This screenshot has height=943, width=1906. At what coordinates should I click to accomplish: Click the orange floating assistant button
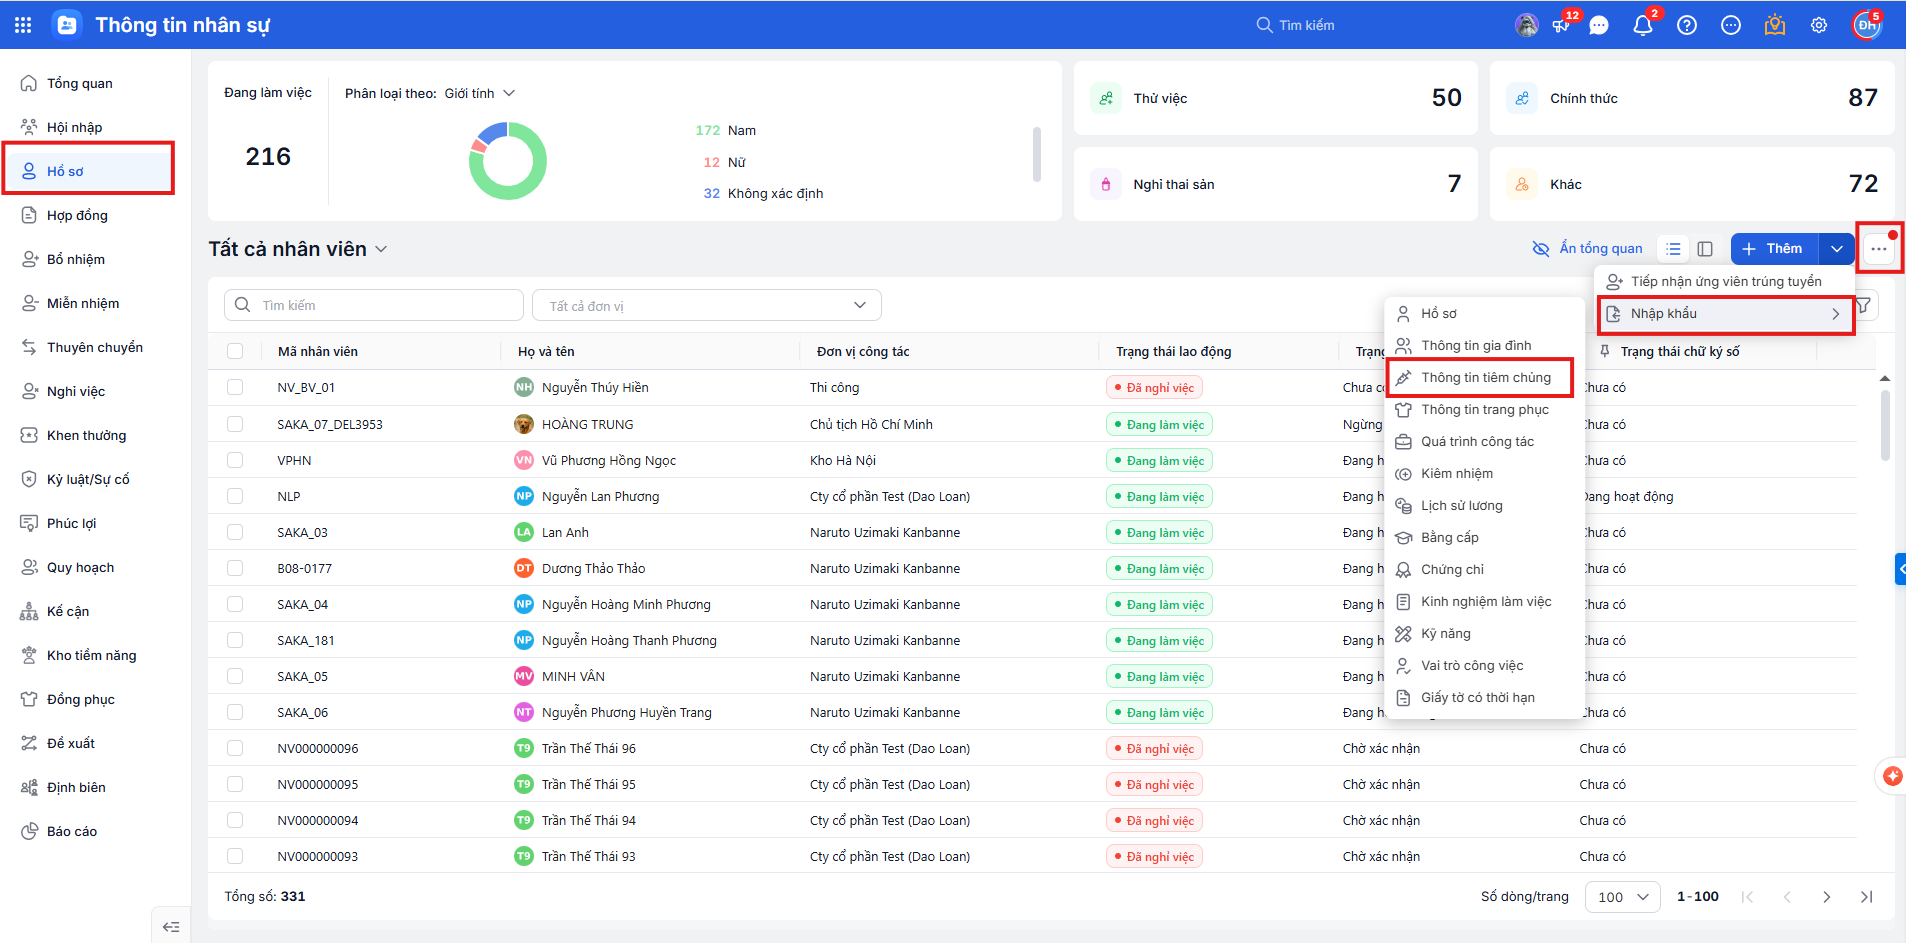click(1892, 776)
